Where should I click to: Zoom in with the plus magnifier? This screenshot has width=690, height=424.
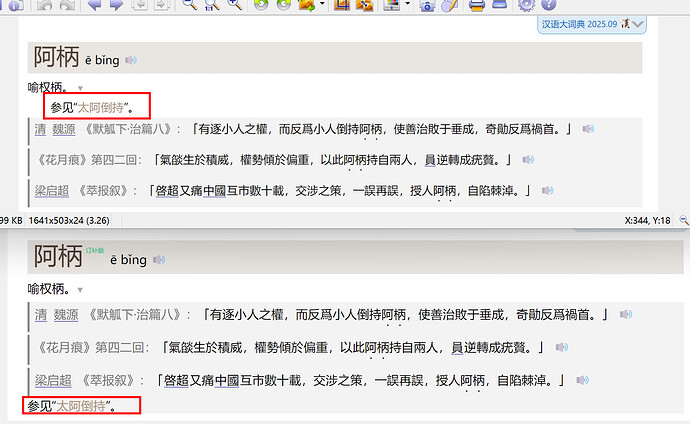235,5
